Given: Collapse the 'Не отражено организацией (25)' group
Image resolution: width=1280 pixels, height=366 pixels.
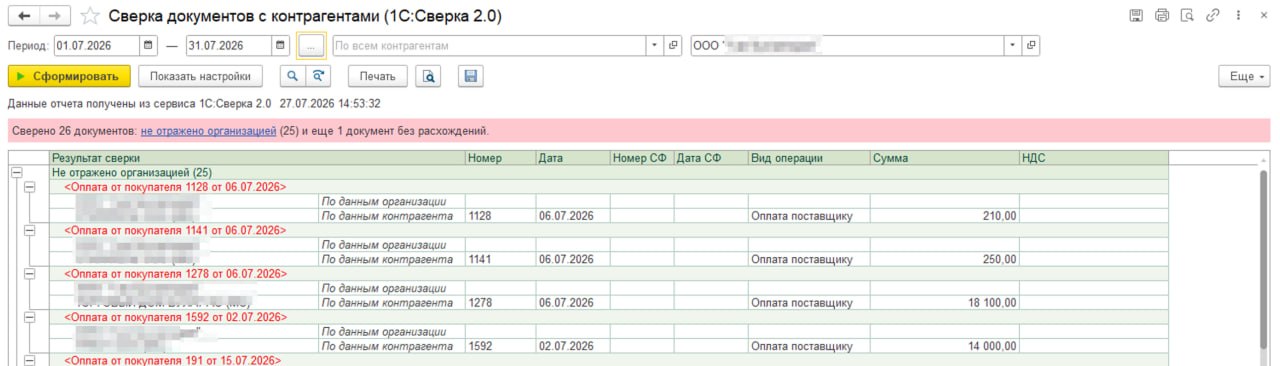Looking at the screenshot, I should pos(16,173).
